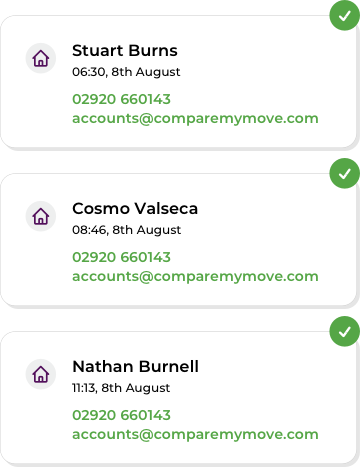Toggle green checkmark on Nathan Burnell card
The height and width of the screenshot is (467, 360).
(x=345, y=331)
